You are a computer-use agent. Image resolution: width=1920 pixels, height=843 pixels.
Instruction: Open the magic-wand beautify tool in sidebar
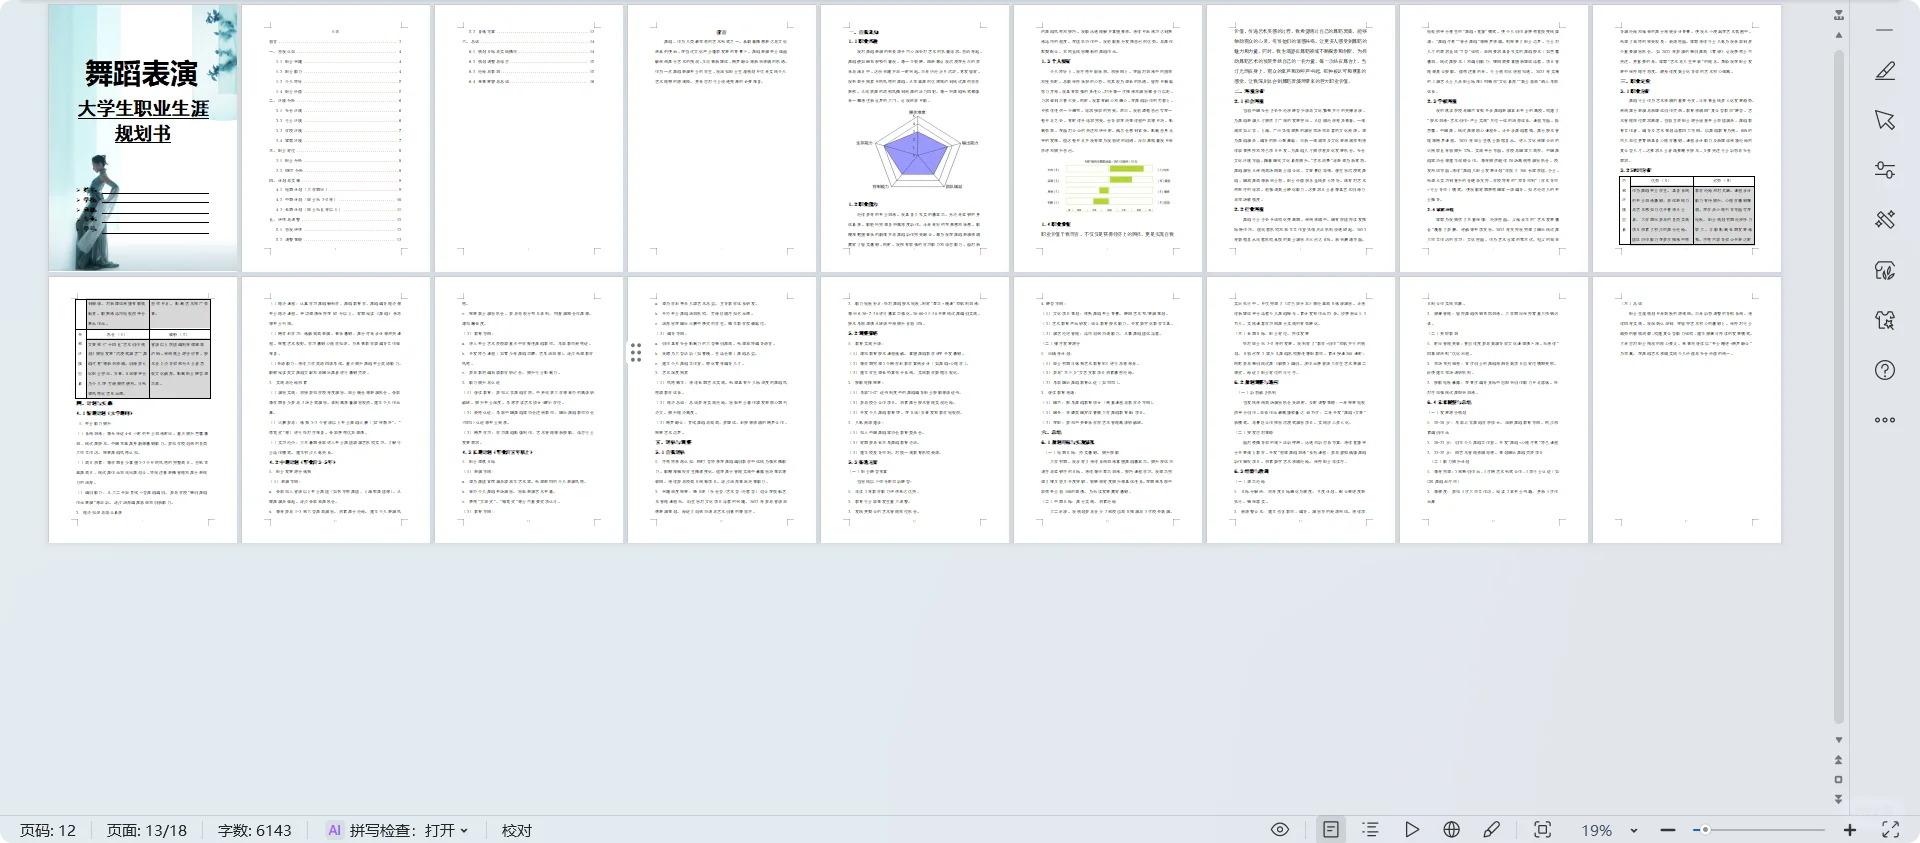[1885, 220]
